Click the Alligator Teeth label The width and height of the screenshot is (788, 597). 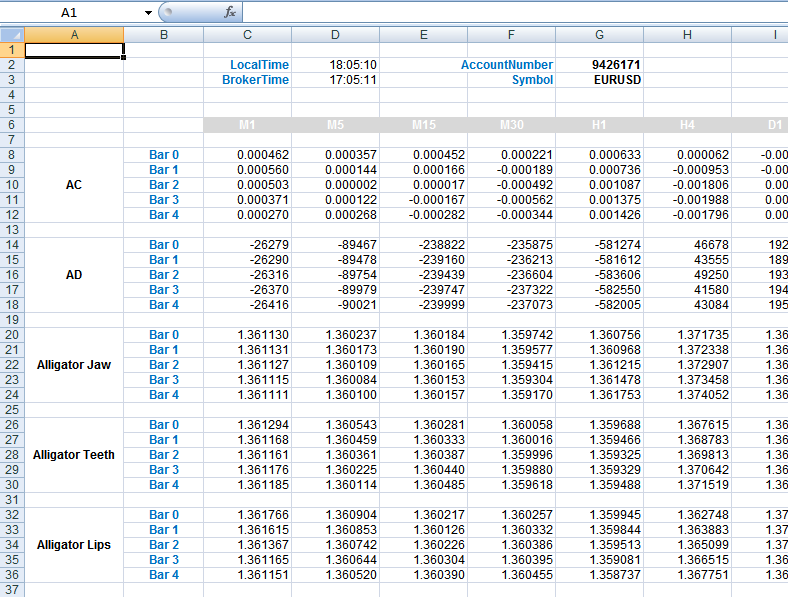[x=74, y=455]
